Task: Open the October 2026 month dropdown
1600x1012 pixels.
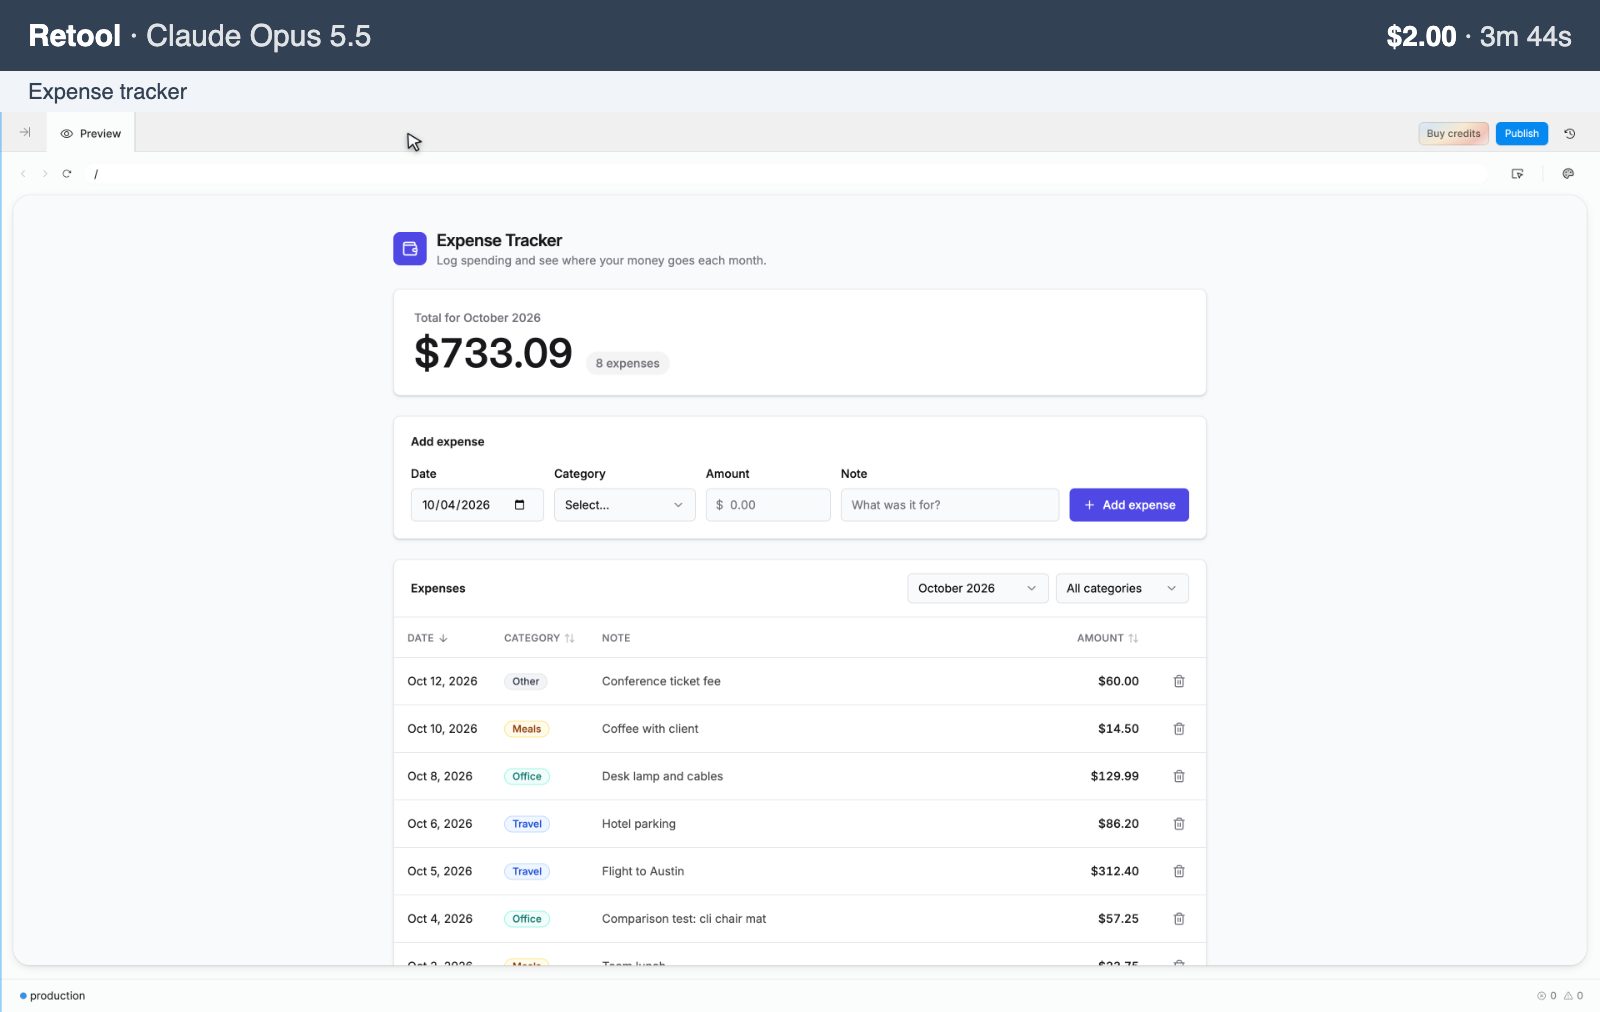Action: click(977, 588)
